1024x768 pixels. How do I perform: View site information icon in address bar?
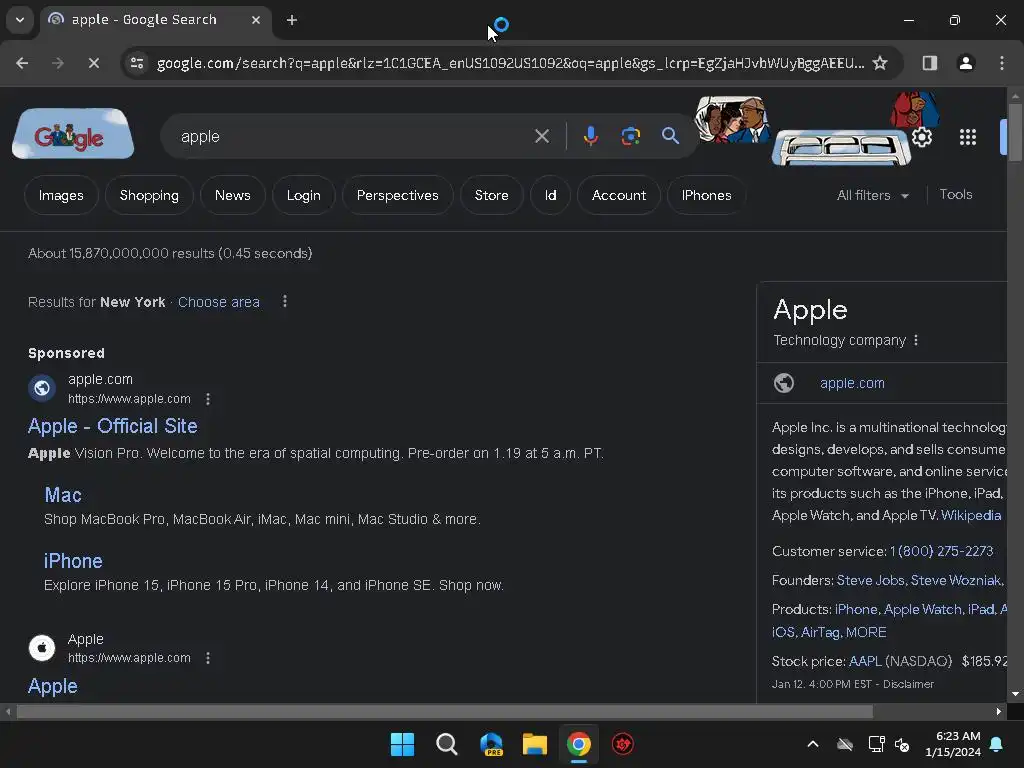137,63
